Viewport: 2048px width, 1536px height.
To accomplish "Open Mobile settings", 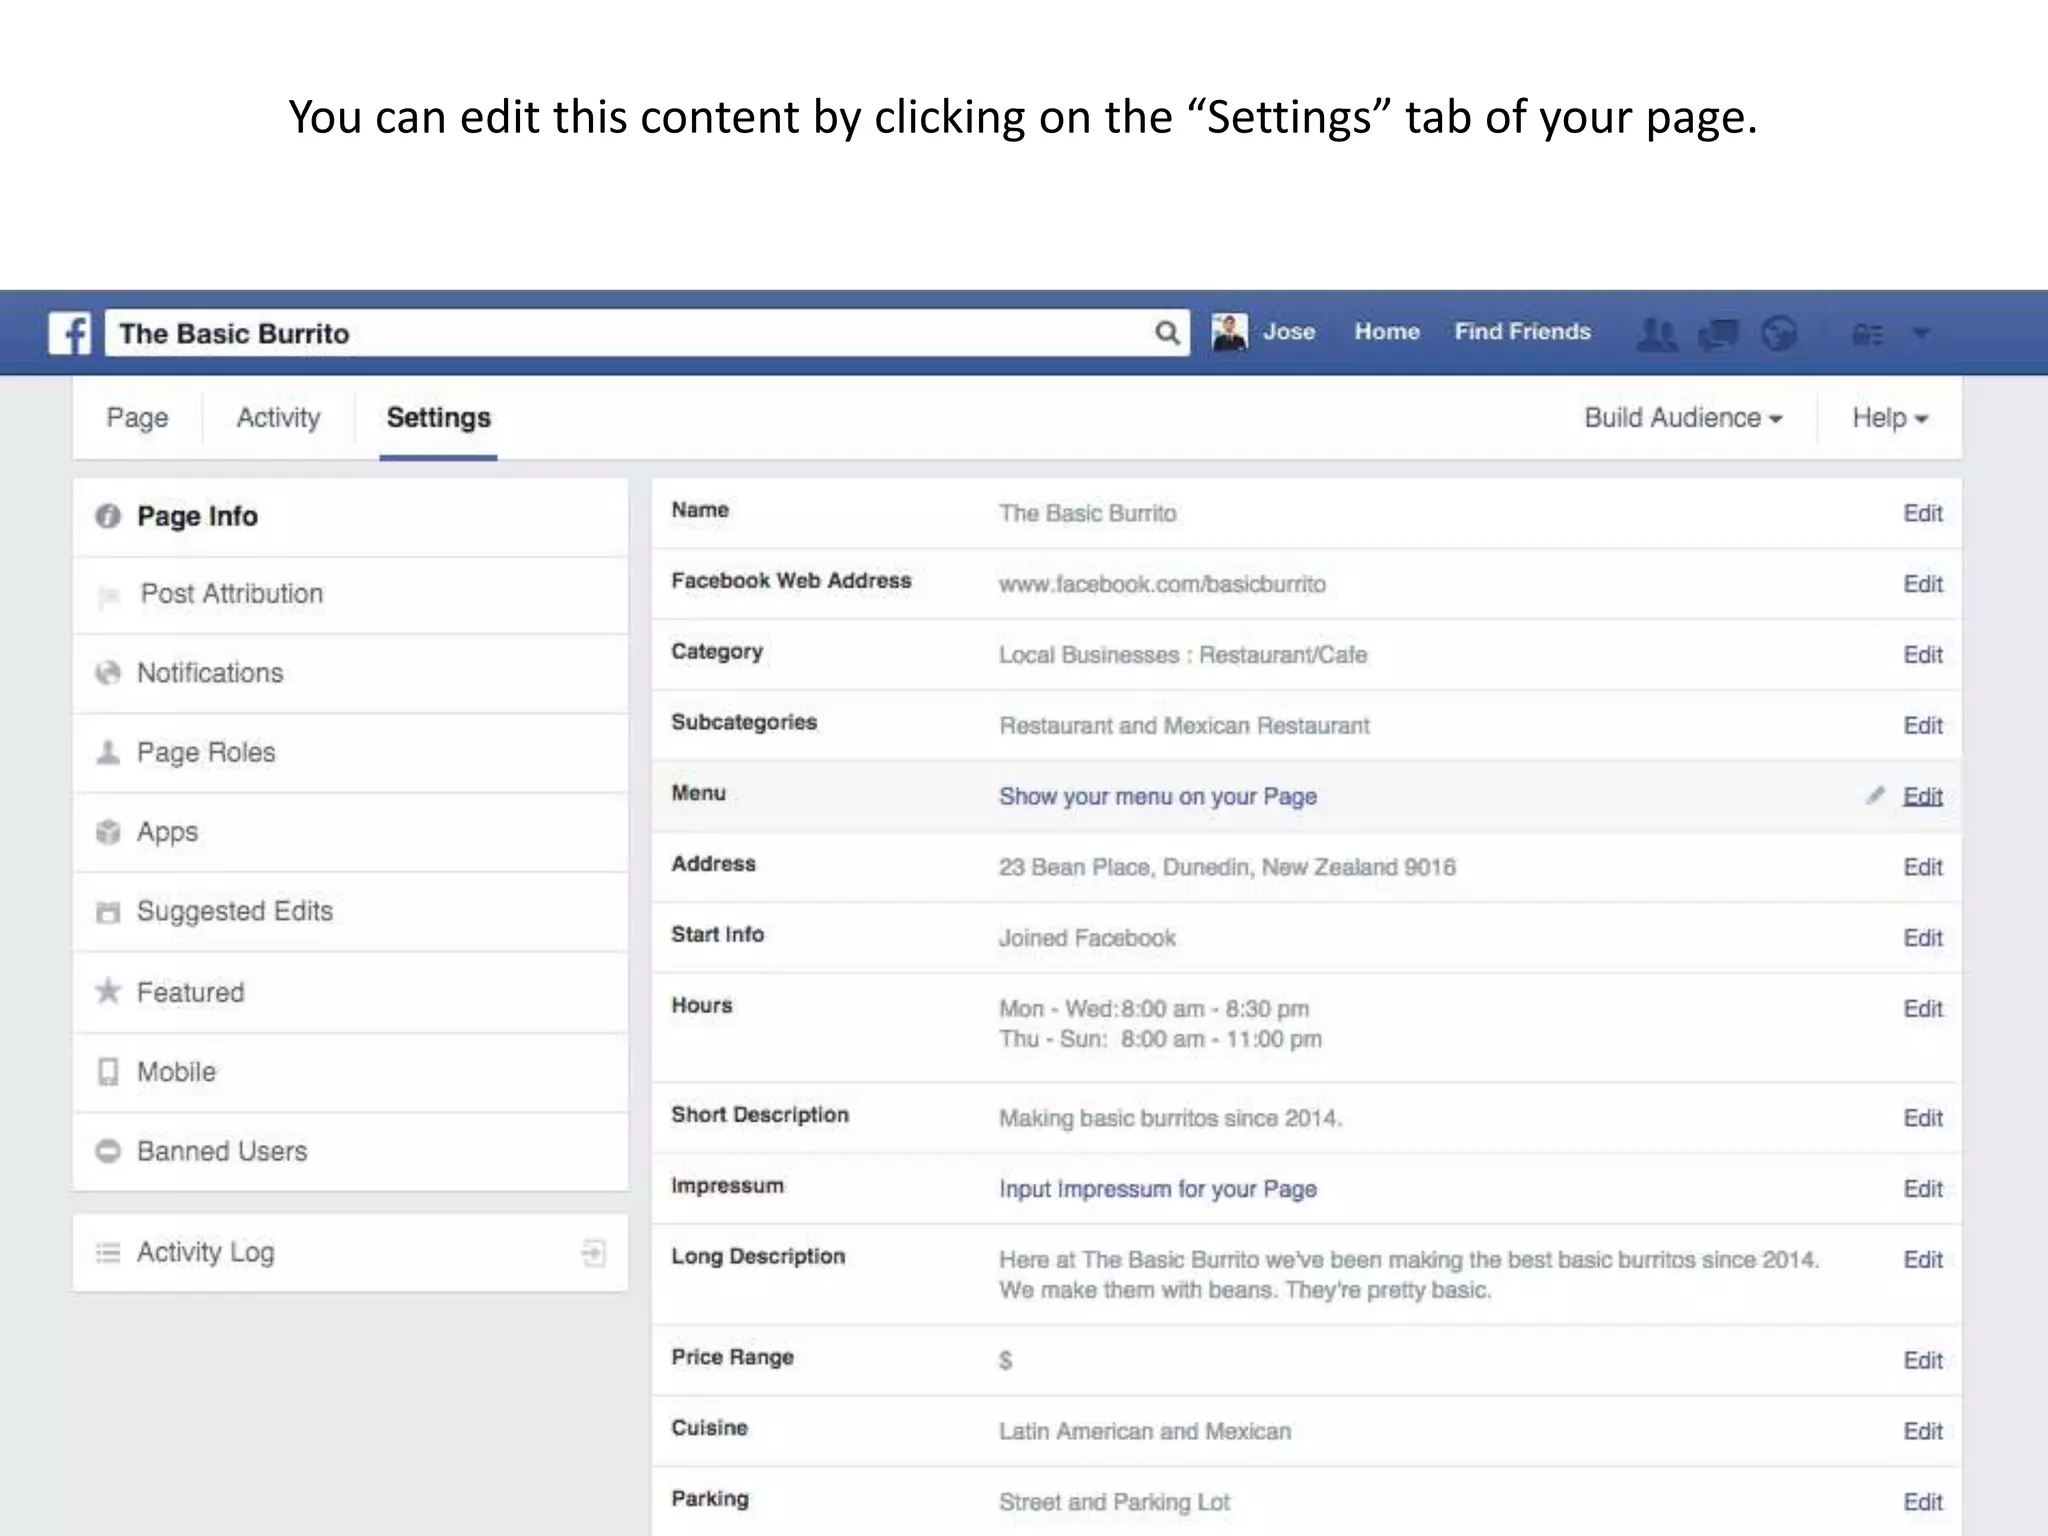I will pyautogui.click(x=351, y=1073).
